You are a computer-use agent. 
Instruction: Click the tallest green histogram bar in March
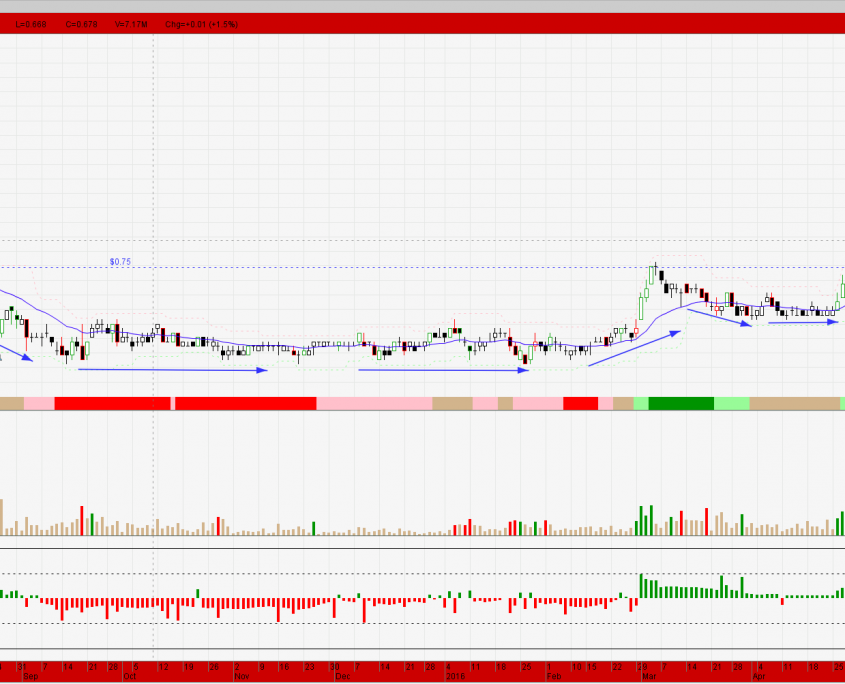(641, 586)
